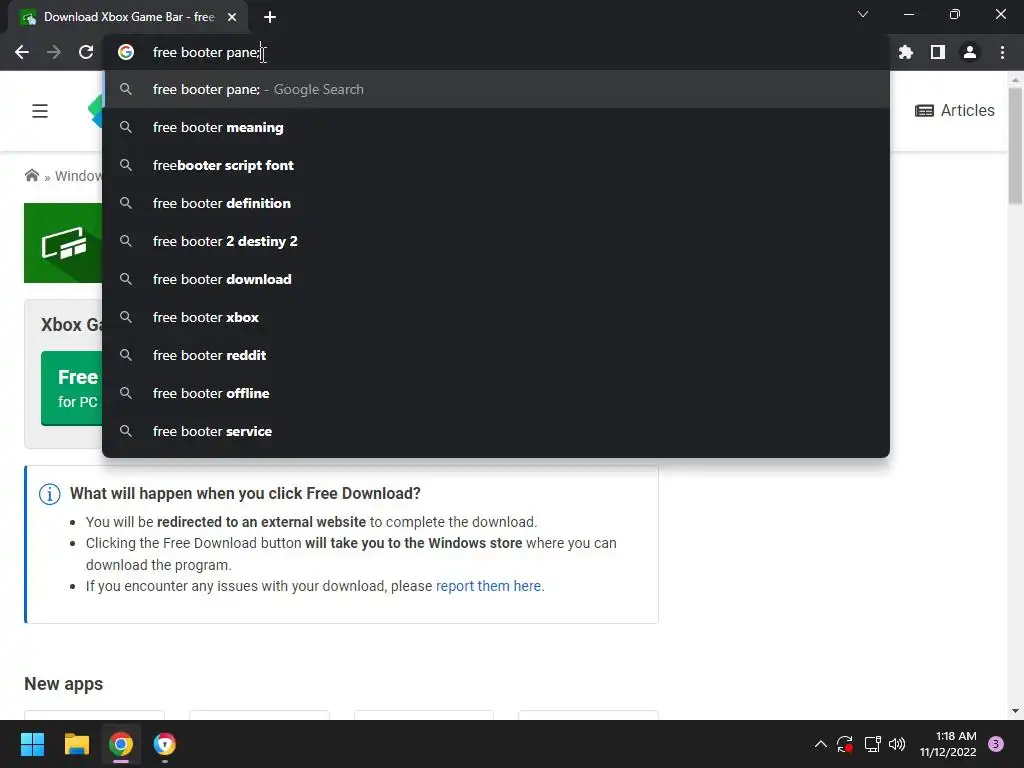The height and width of the screenshot is (768, 1024).
Task: Choose the 'free booter offline' suggestion
Action: tap(496, 392)
